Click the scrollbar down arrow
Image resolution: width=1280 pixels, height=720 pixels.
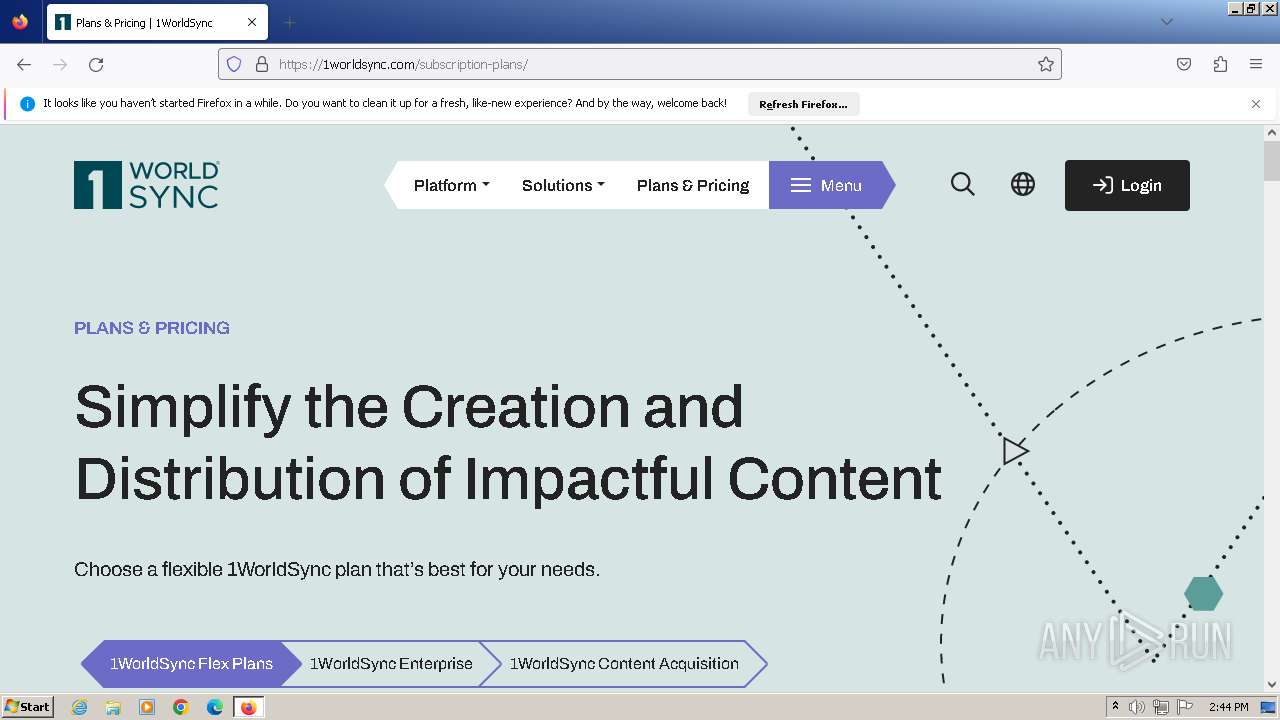coord(1272,685)
